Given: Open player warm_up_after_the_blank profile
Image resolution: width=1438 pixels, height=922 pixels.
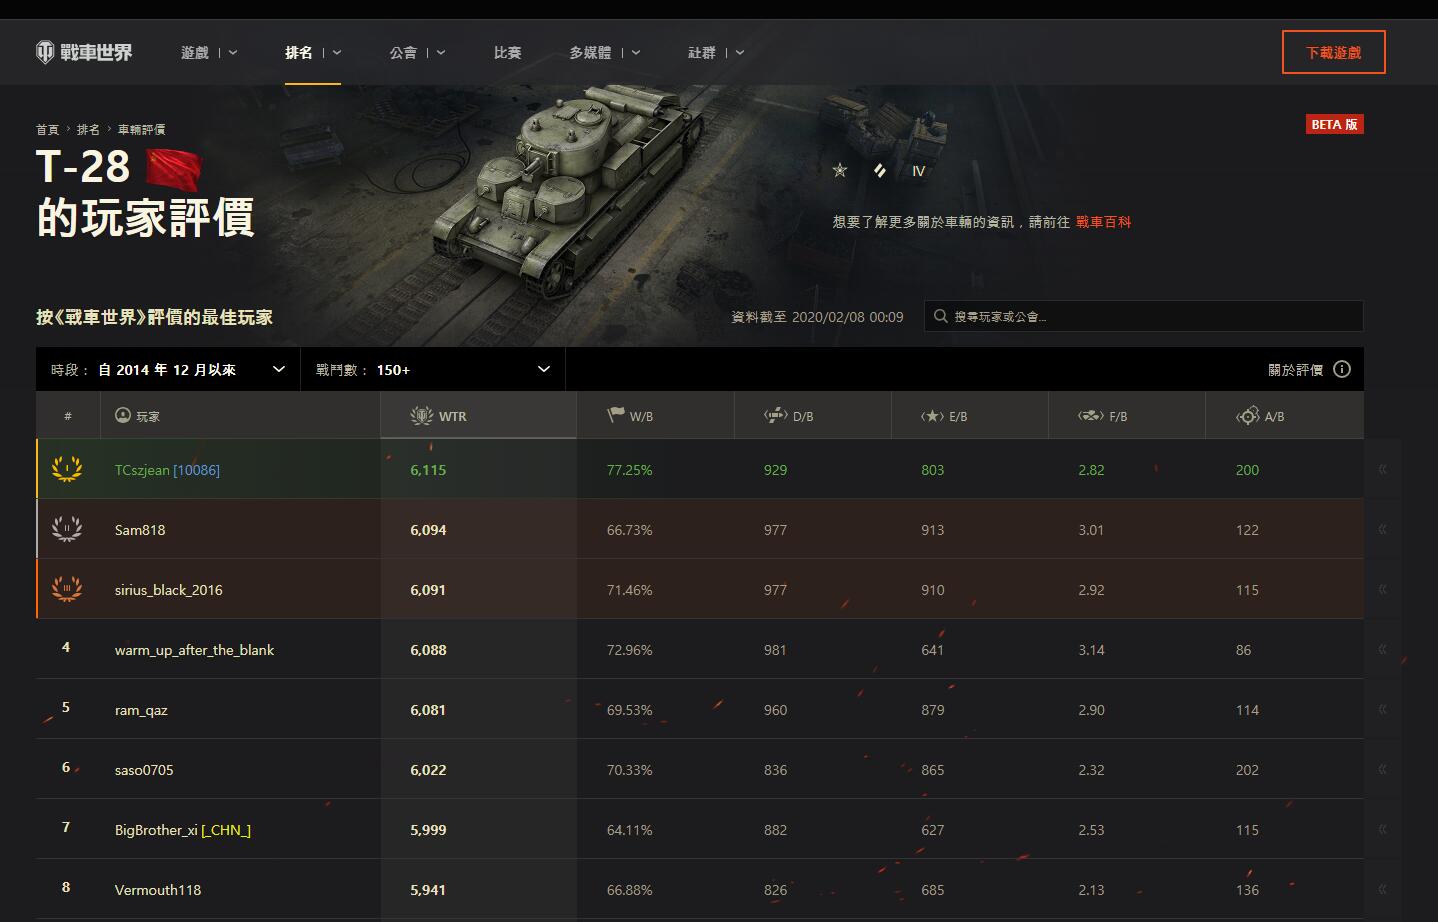Looking at the screenshot, I should click(x=194, y=650).
